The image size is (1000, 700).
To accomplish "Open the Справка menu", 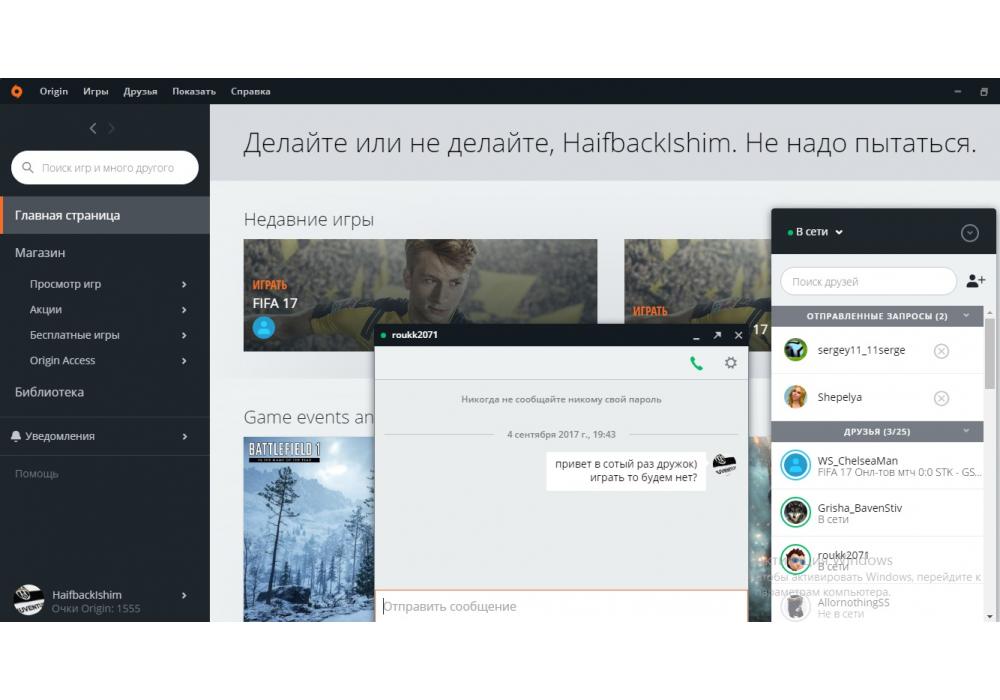I will [x=251, y=91].
